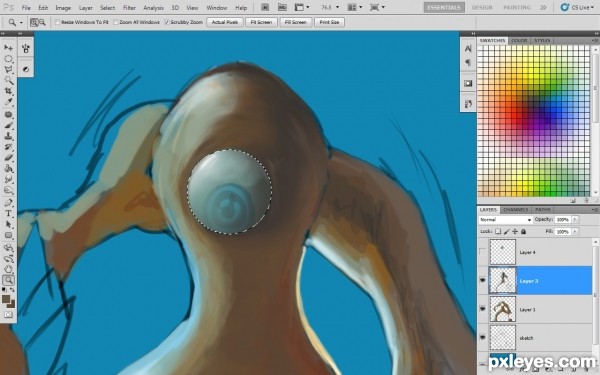Image resolution: width=600 pixels, height=375 pixels.
Task: Select the Rectangle shape tool
Action: click(8, 235)
